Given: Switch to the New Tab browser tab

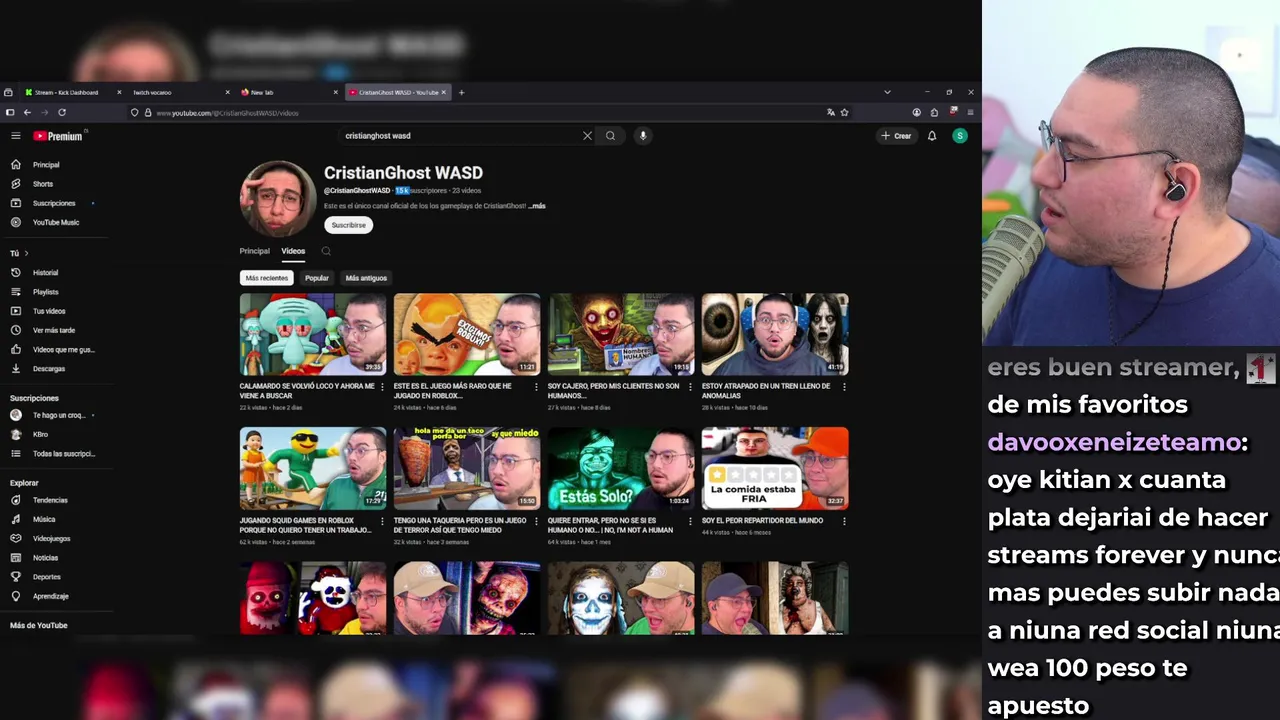Looking at the screenshot, I should [x=288, y=92].
